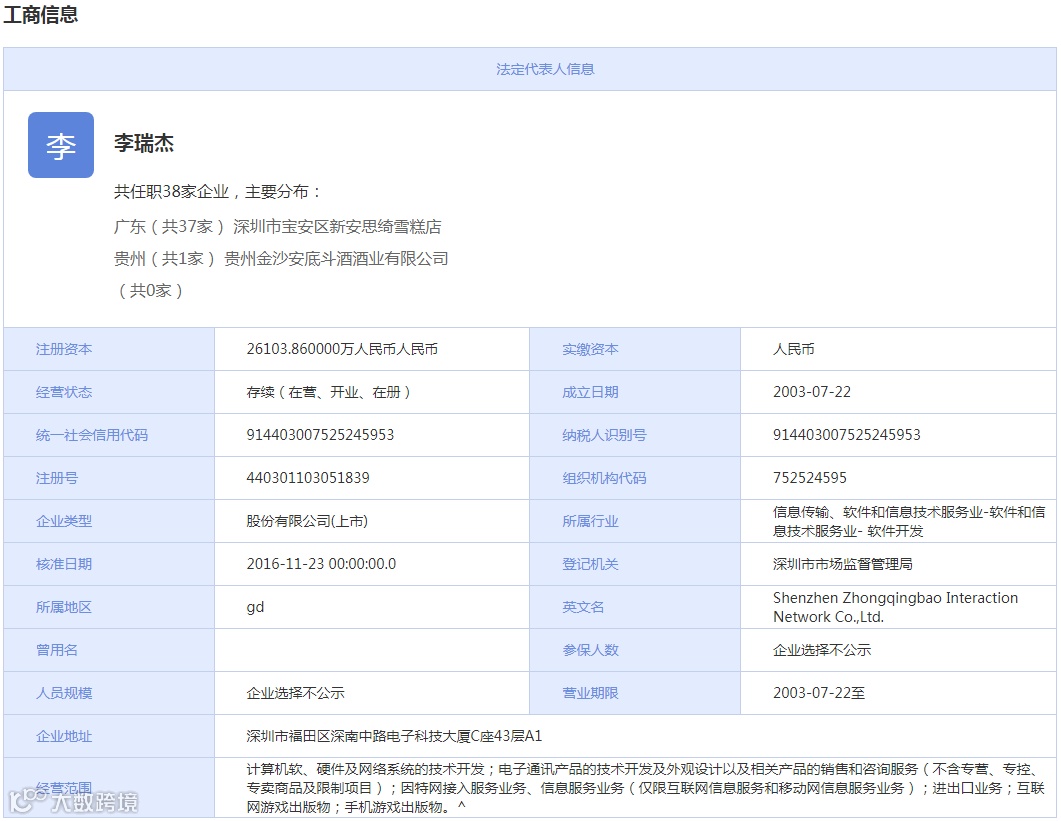
Task: Open legal representative 李瑞杰 name link
Action: pyautogui.click(x=143, y=143)
